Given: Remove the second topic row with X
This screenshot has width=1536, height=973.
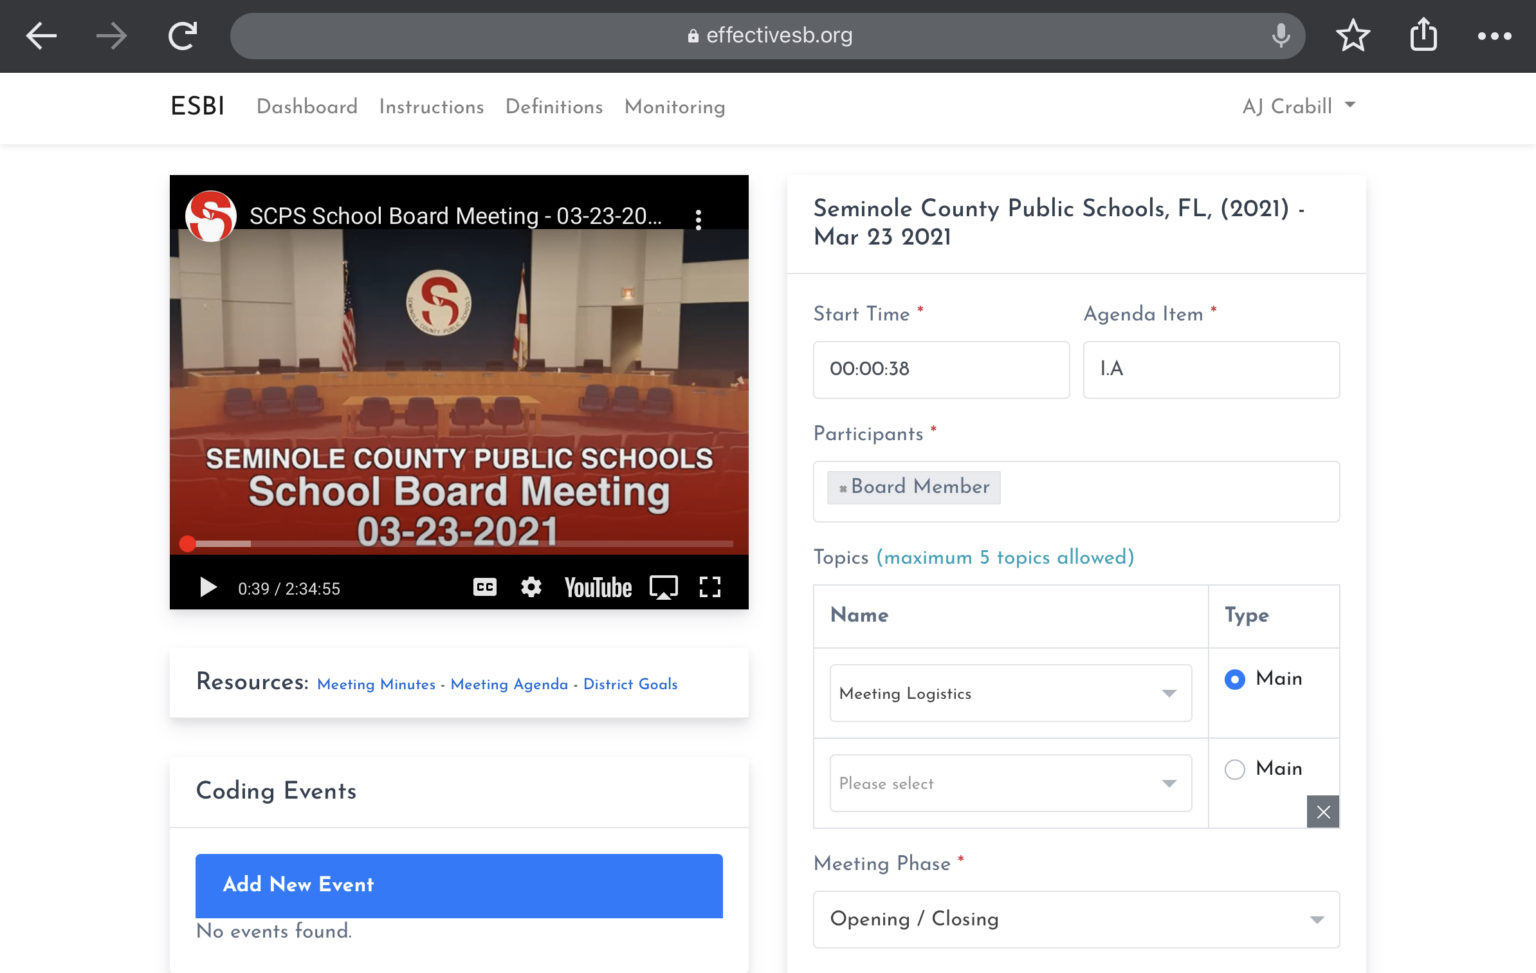Looking at the screenshot, I should click(x=1323, y=811).
